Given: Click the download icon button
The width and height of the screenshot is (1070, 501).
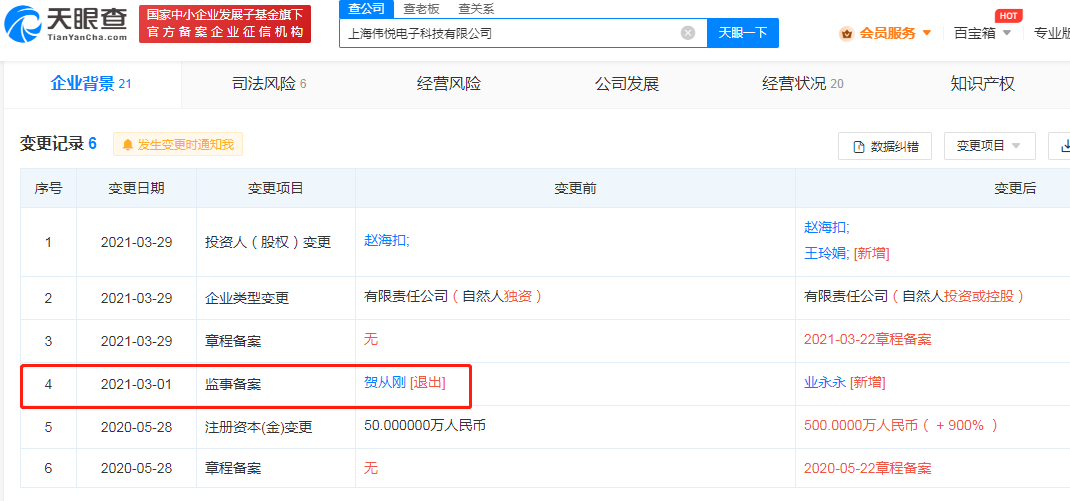Looking at the screenshot, I should pos(1061,146).
